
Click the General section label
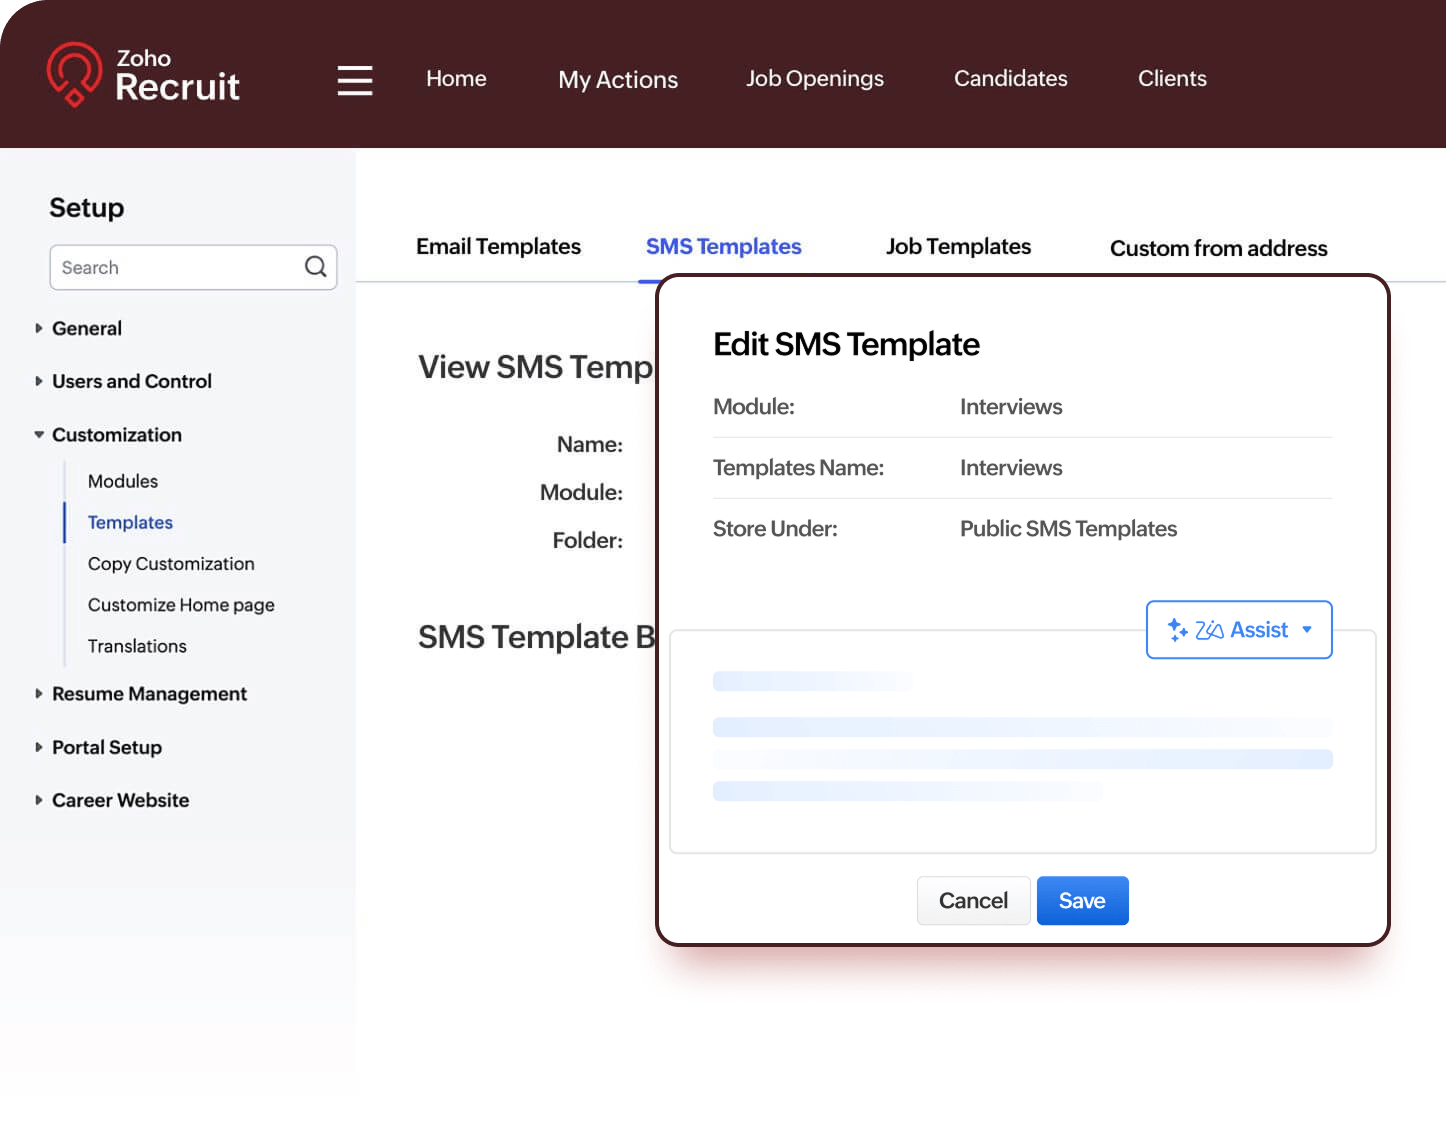87,328
